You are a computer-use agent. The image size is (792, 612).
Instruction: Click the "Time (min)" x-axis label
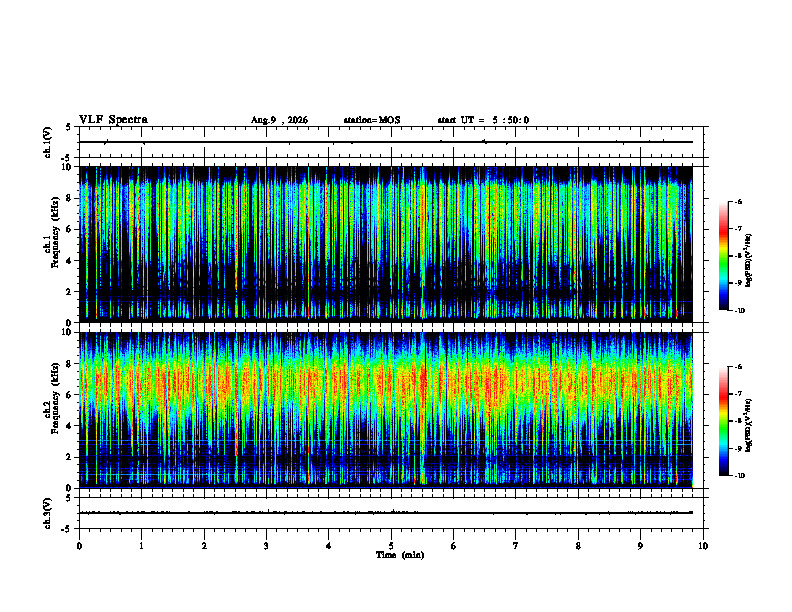(x=400, y=555)
